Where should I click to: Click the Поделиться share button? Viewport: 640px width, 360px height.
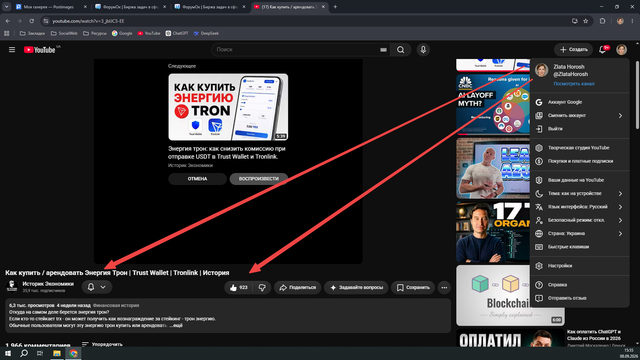click(298, 288)
